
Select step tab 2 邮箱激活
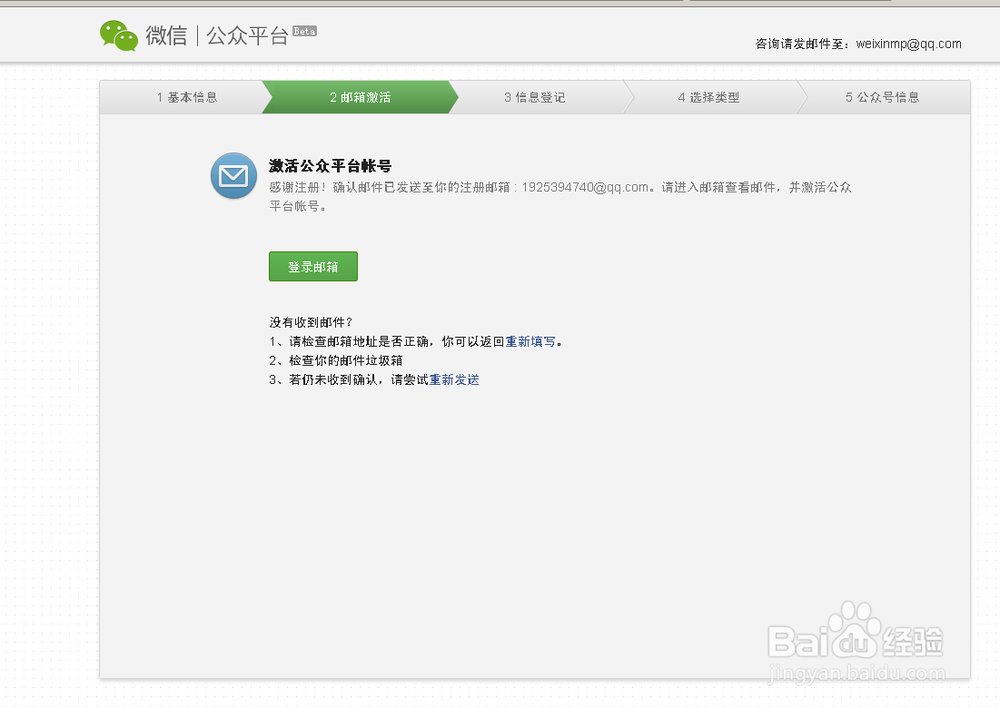pyautogui.click(x=360, y=97)
